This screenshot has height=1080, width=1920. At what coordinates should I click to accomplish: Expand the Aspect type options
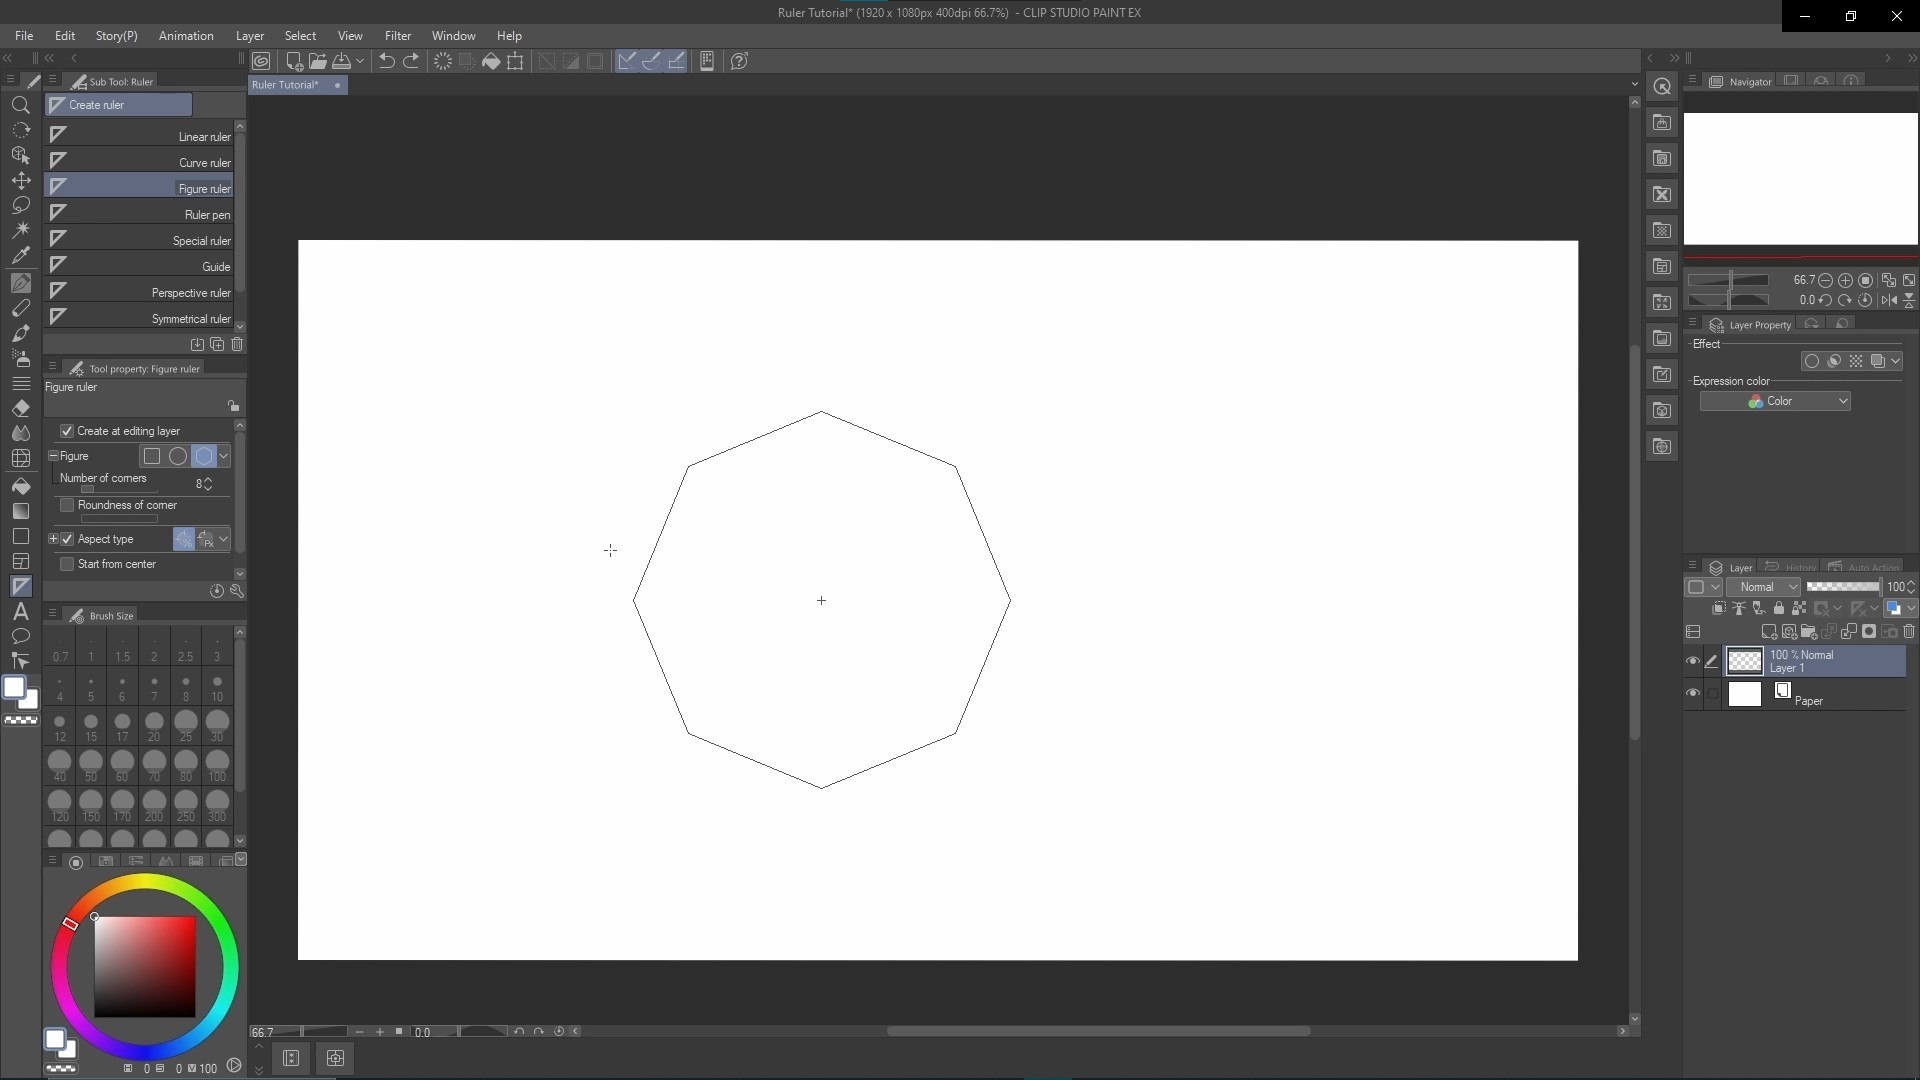pyautogui.click(x=53, y=539)
